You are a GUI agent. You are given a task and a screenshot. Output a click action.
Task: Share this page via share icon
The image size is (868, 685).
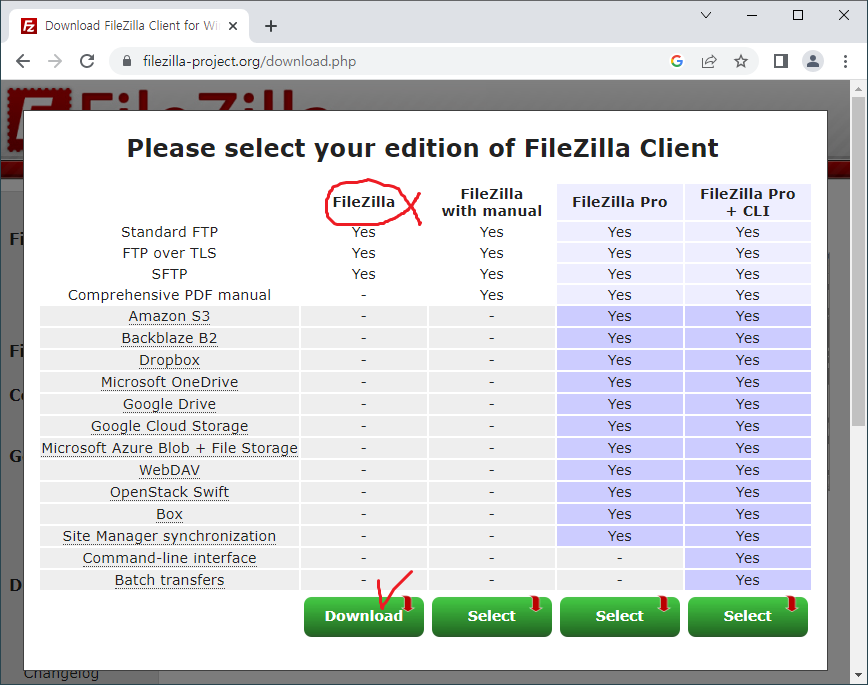click(x=709, y=61)
